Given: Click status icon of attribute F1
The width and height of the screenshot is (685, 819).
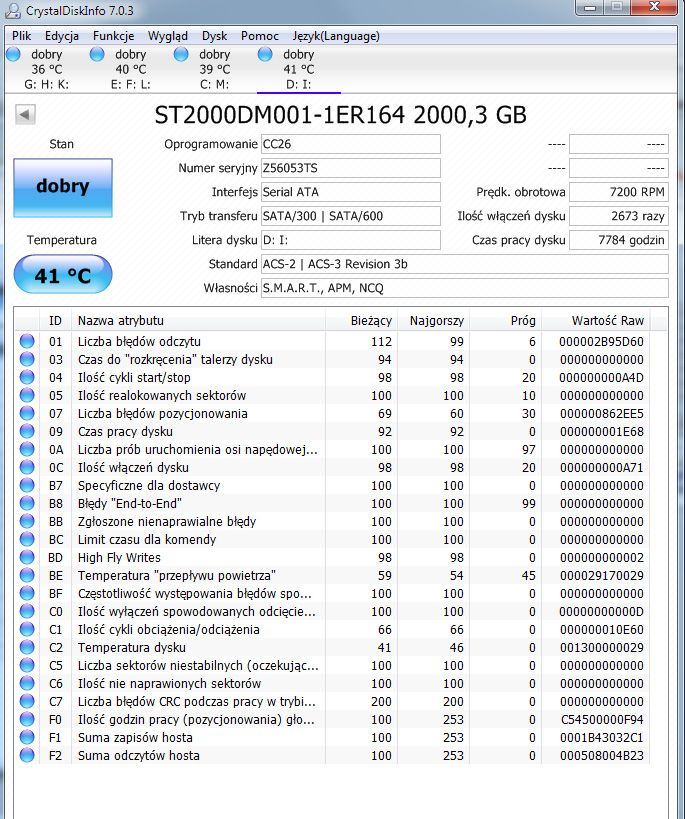Looking at the screenshot, I should point(27,738).
